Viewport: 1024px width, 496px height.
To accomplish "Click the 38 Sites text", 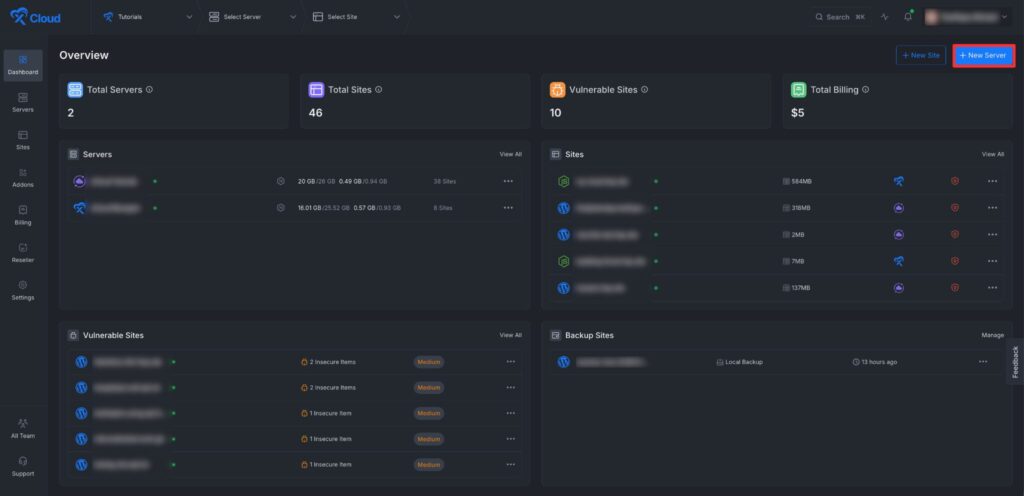I will [x=445, y=181].
